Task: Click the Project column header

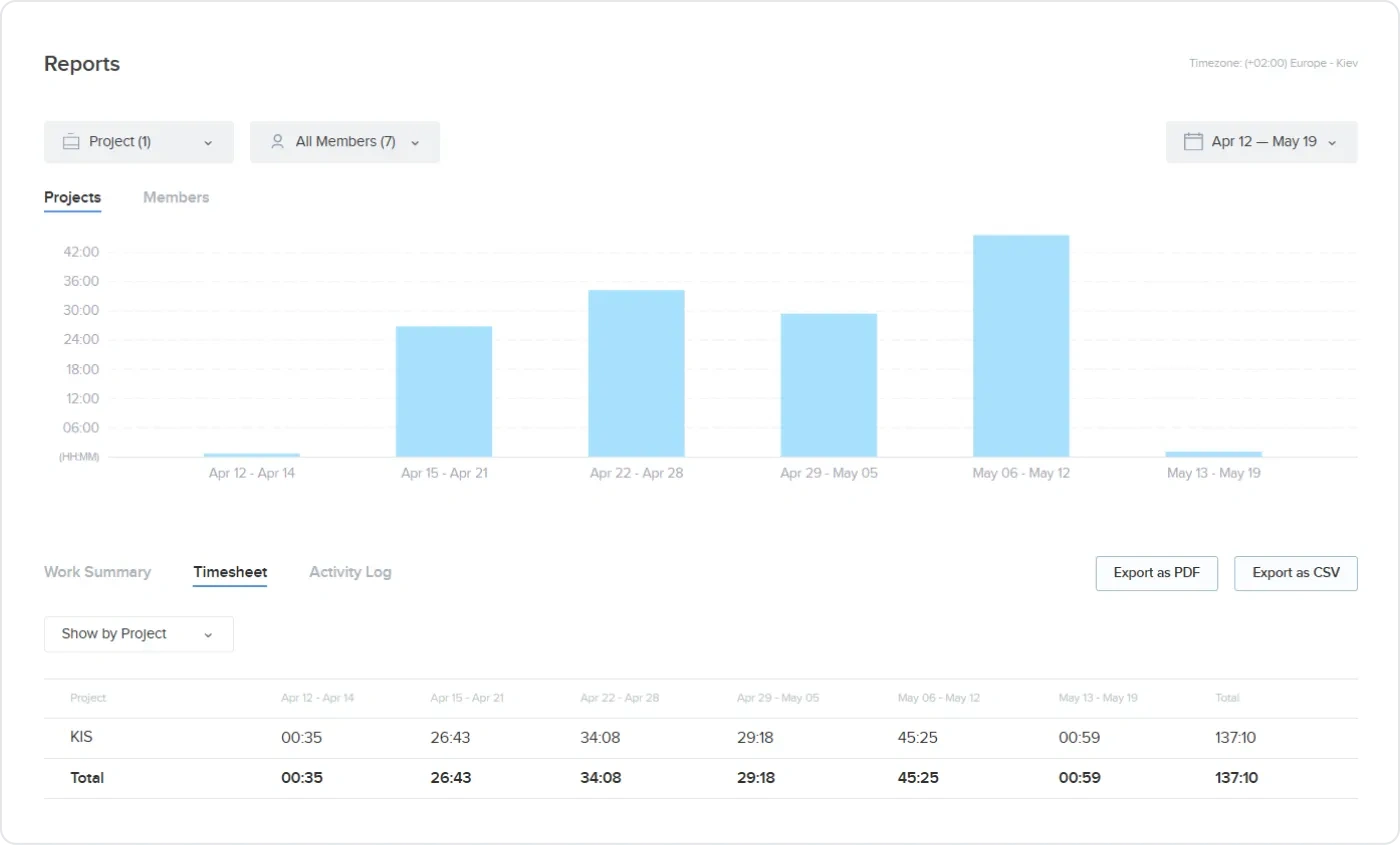Action: (x=88, y=698)
